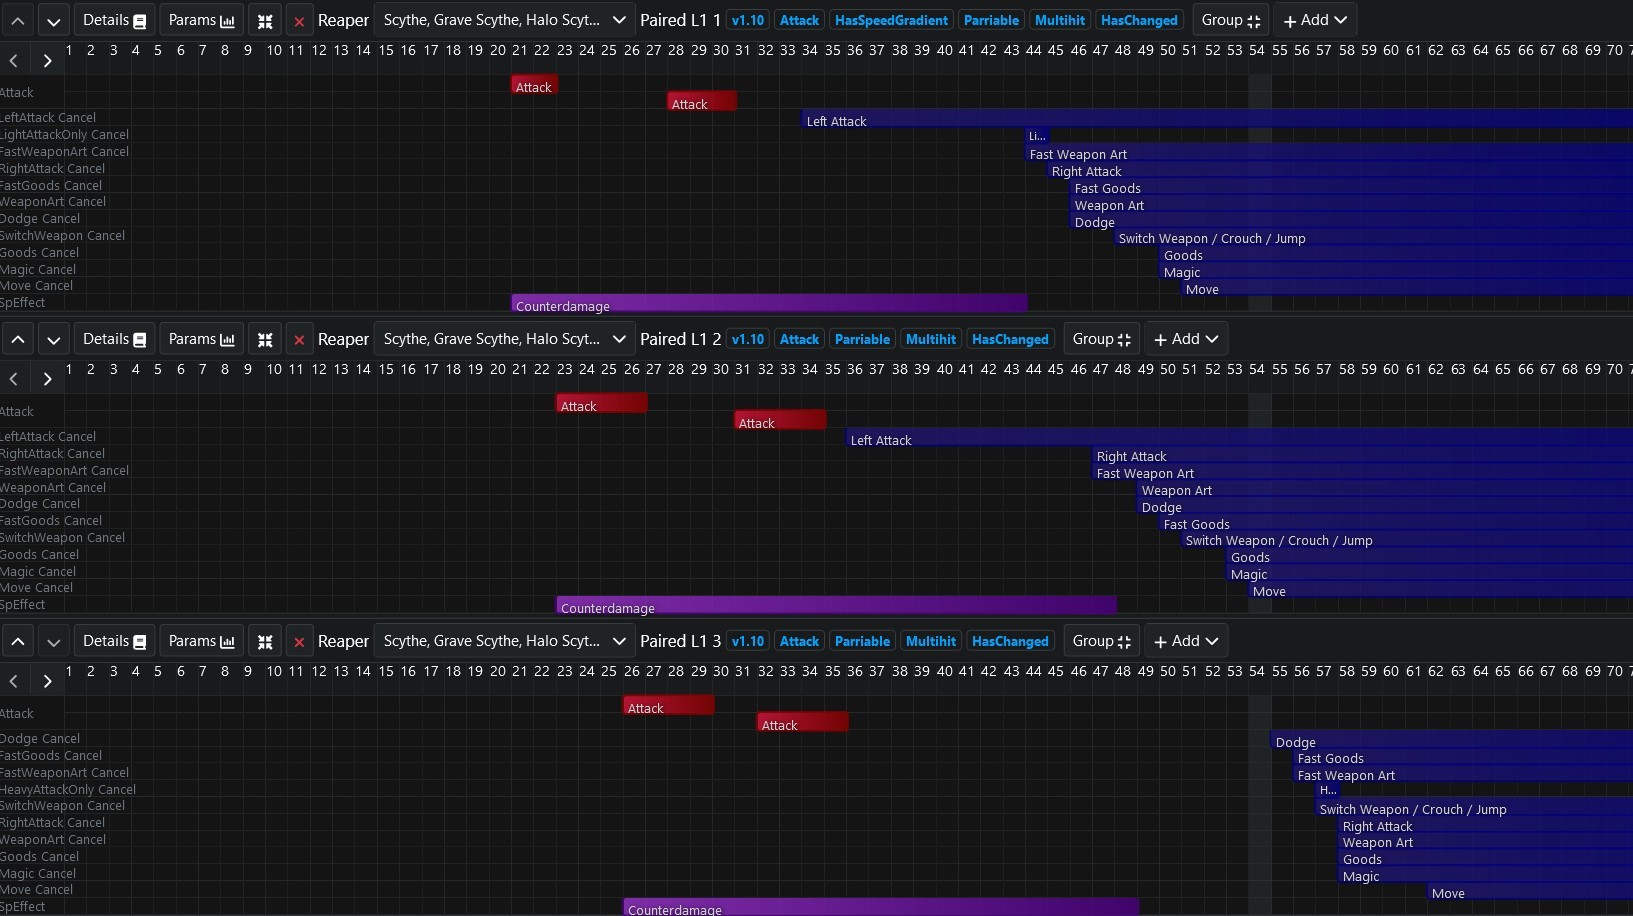
Task: Open Group menu in Paired L1 2
Action: pos(1101,339)
